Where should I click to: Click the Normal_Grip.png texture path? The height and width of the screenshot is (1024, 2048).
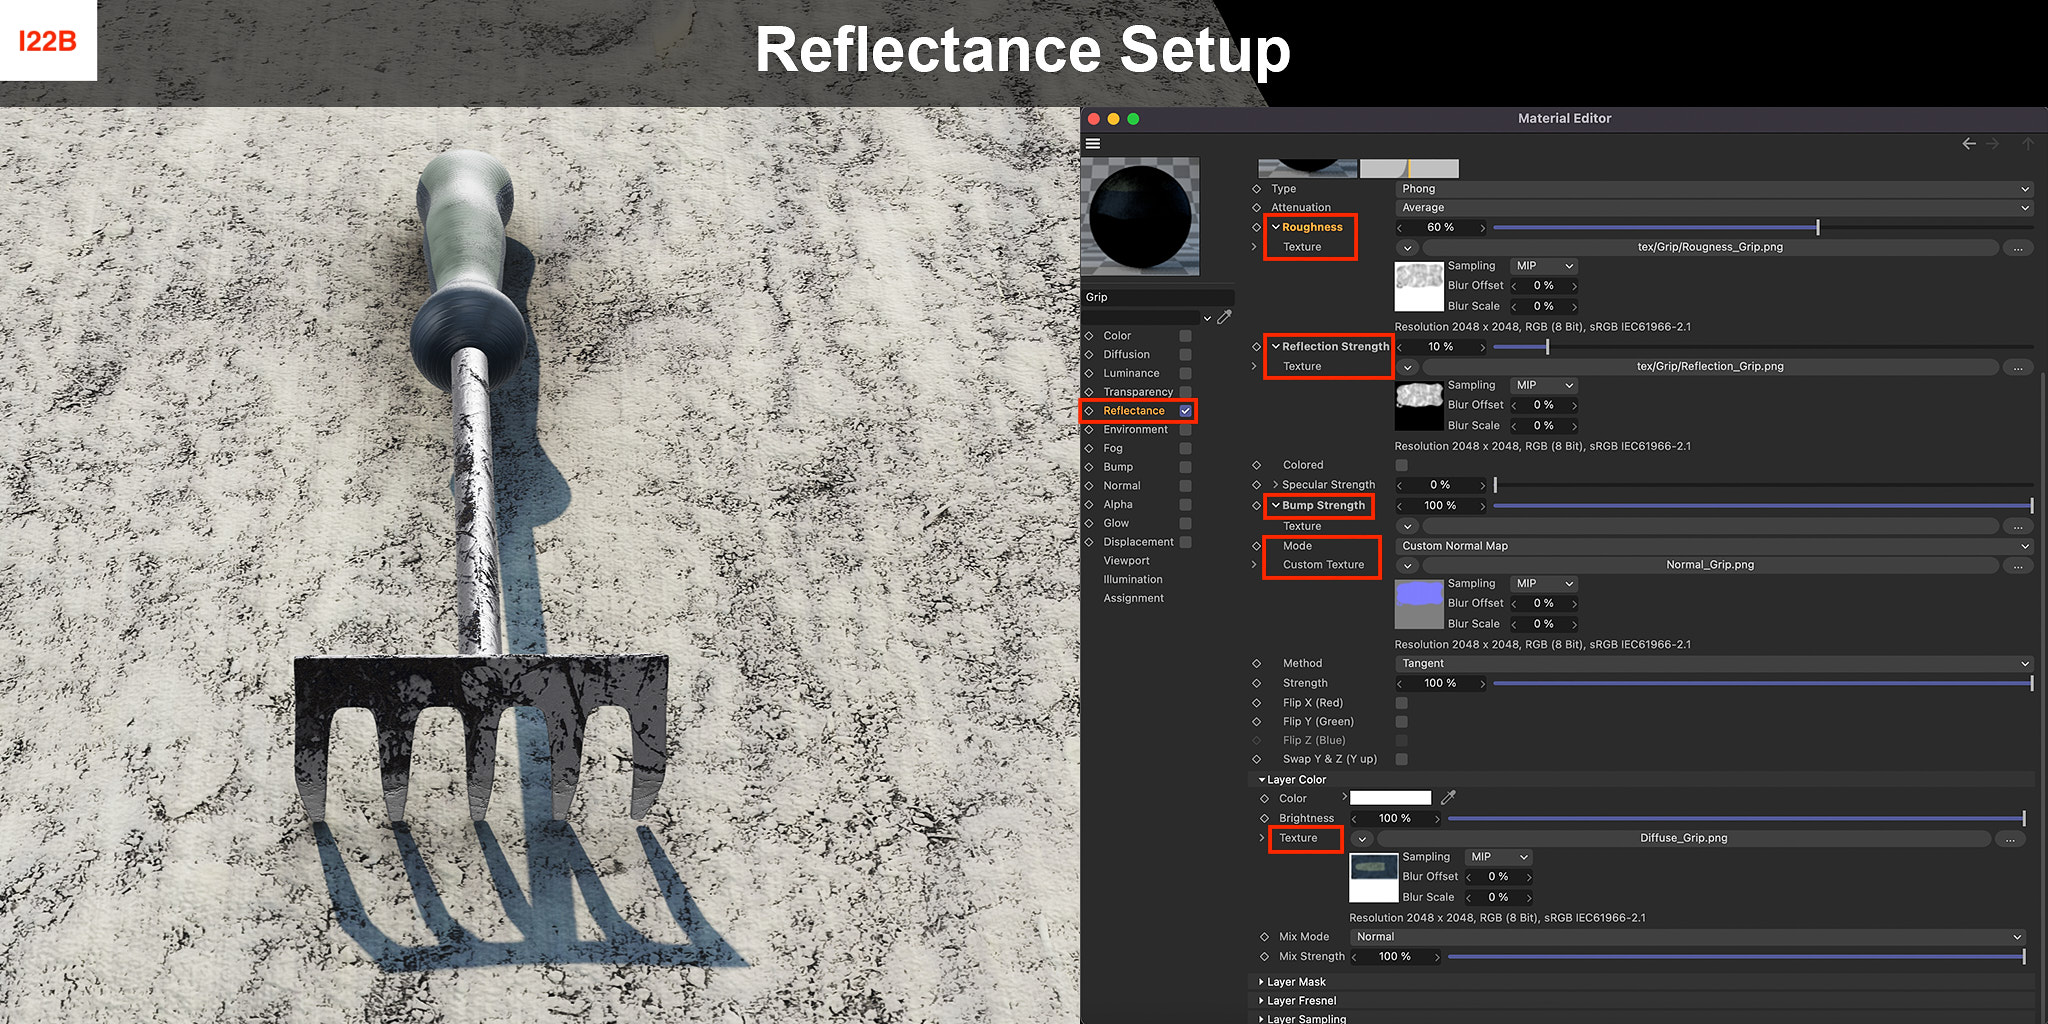[x=1710, y=565]
